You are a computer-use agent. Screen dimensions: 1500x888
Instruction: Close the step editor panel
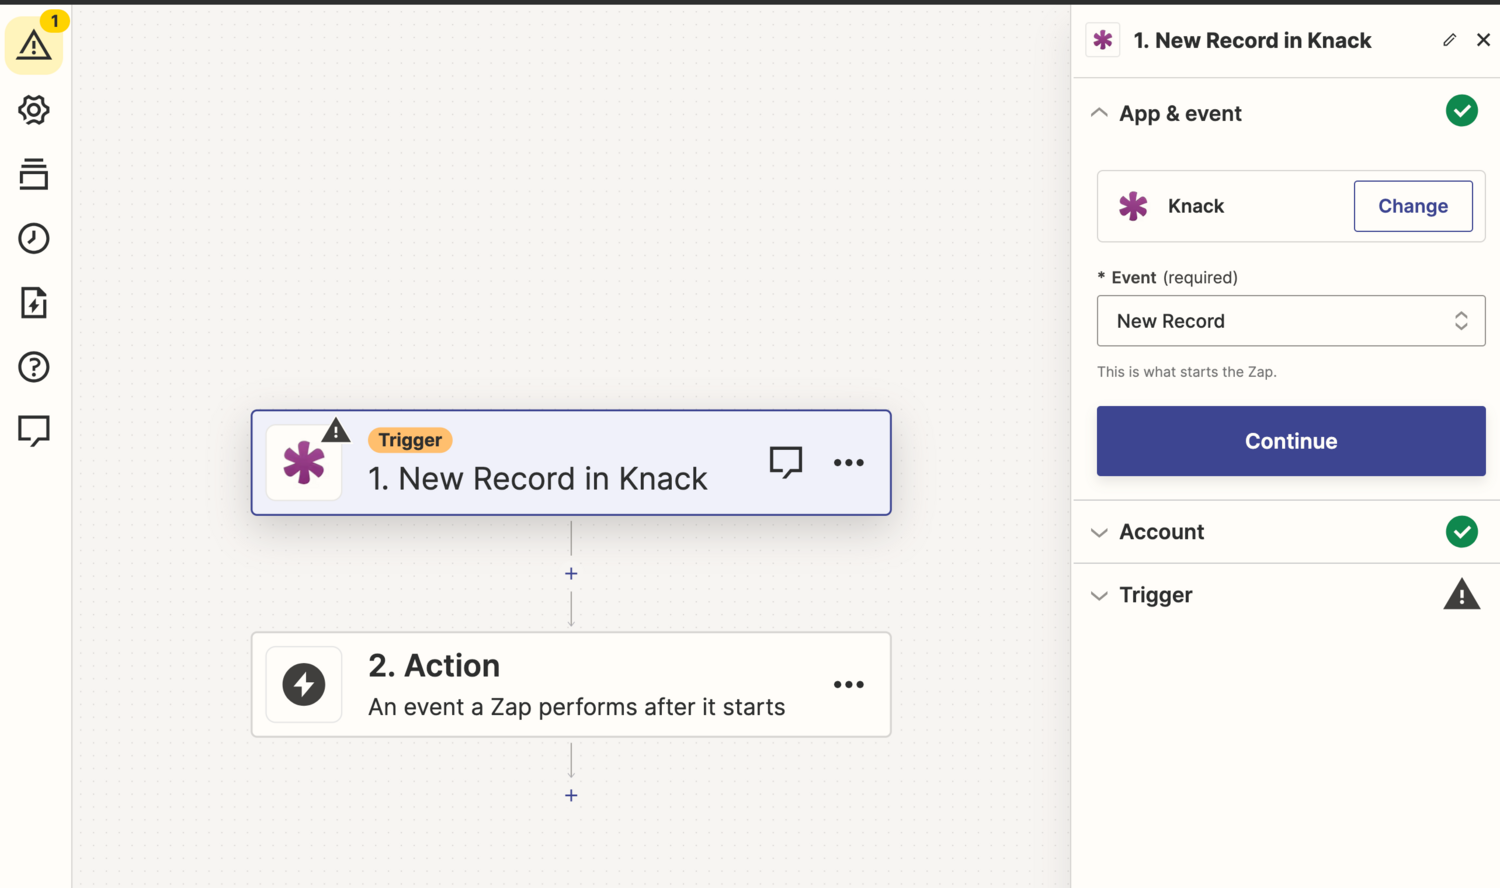click(x=1483, y=40)
